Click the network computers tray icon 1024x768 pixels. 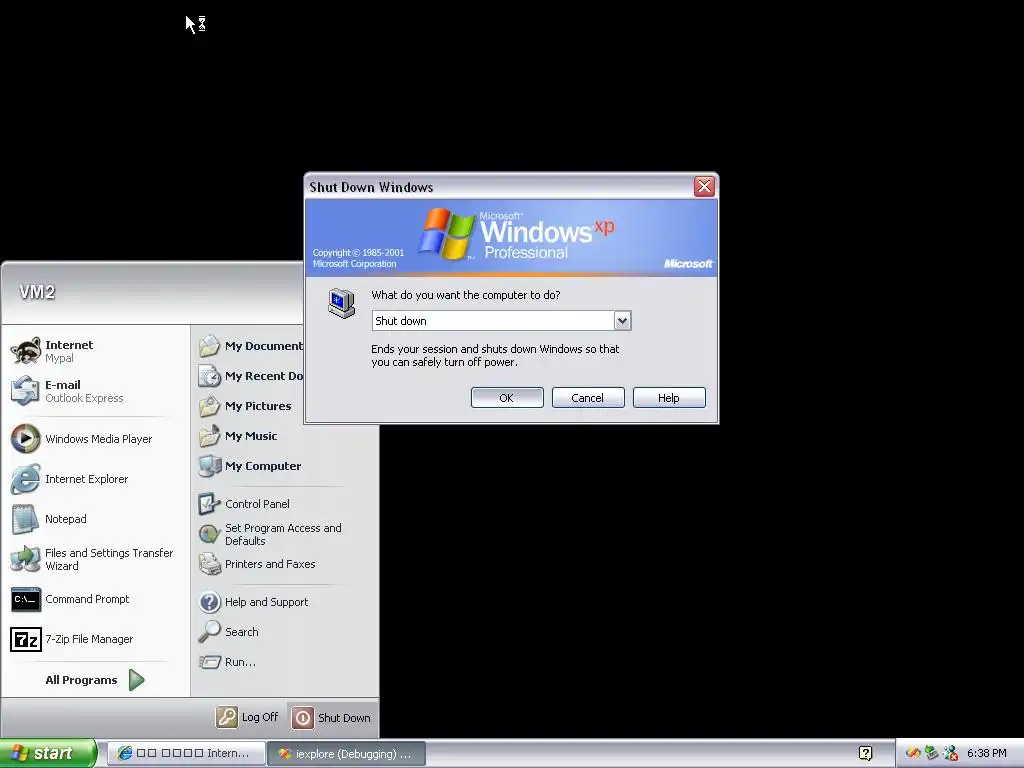[931, 754]
